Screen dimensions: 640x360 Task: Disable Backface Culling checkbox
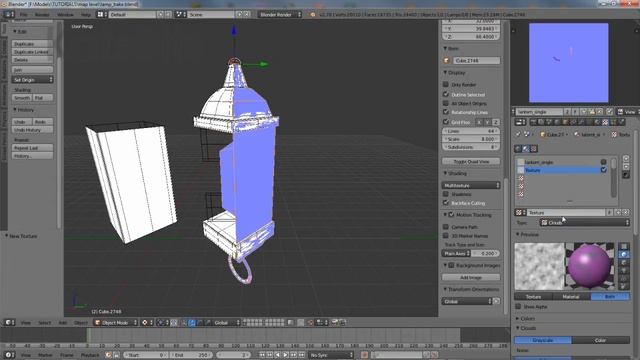pyautogui.click(x=446, y=202)
